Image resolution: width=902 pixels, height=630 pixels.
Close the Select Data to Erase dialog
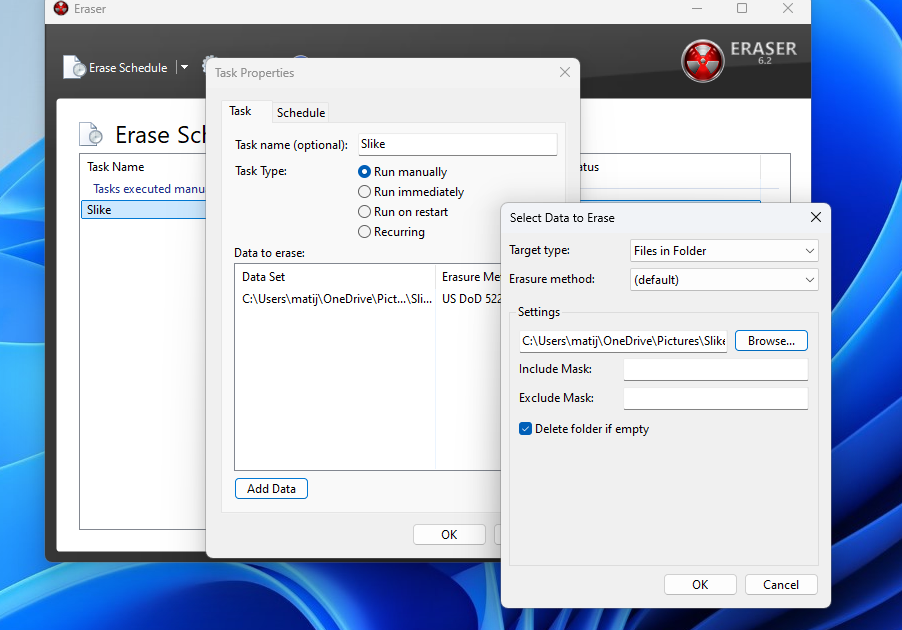(x=815, y=217)
